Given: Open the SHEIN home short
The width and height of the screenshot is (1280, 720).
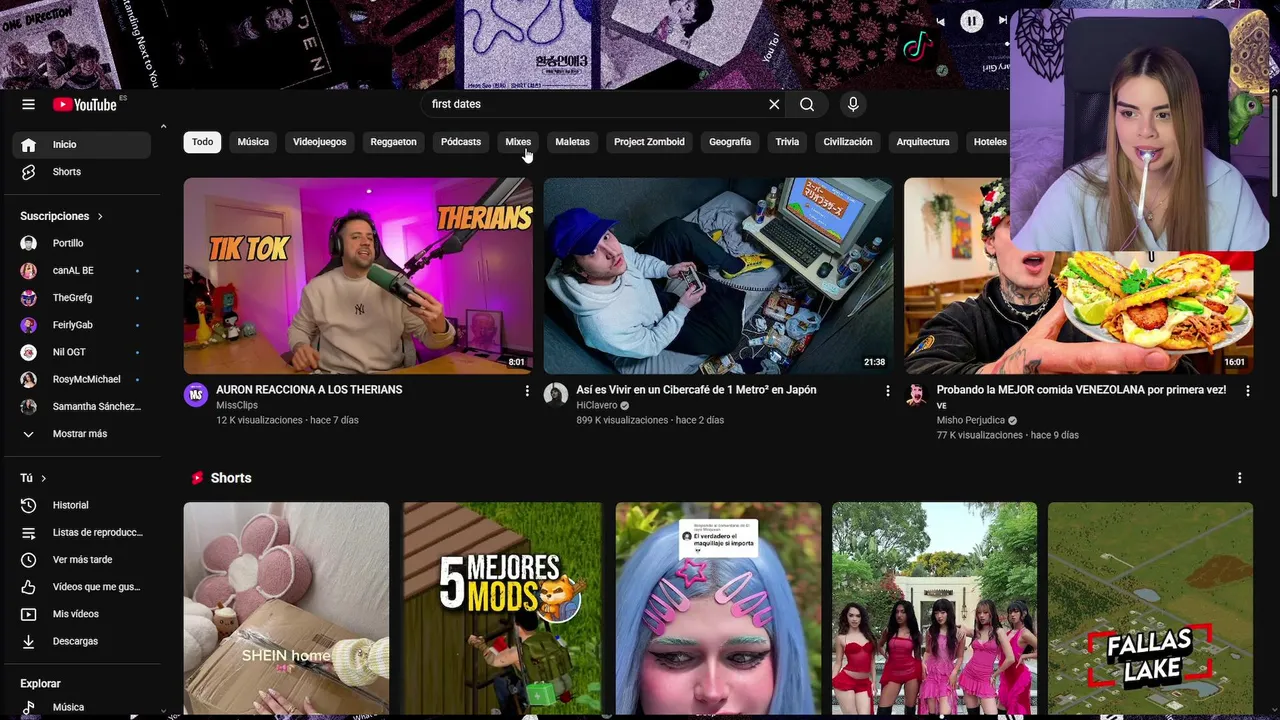Looking at the screenshot, I should [286, 609].
